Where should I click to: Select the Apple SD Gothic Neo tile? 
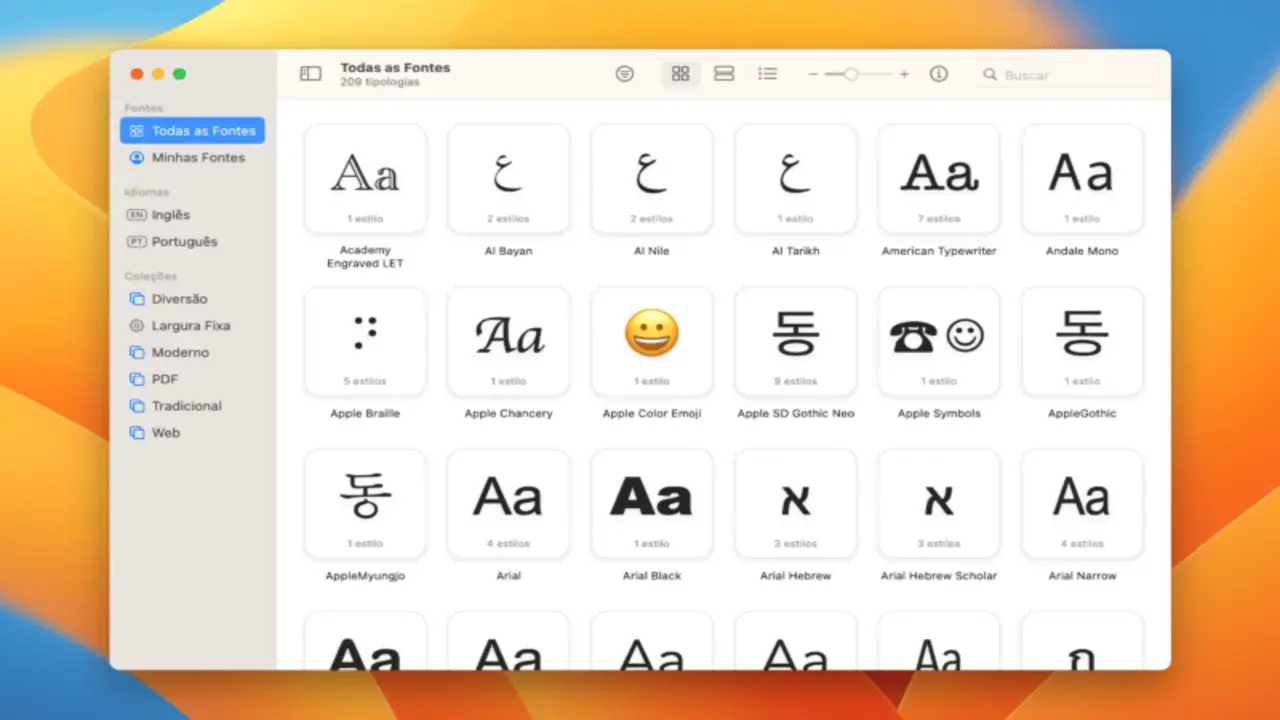pos(795,341)
